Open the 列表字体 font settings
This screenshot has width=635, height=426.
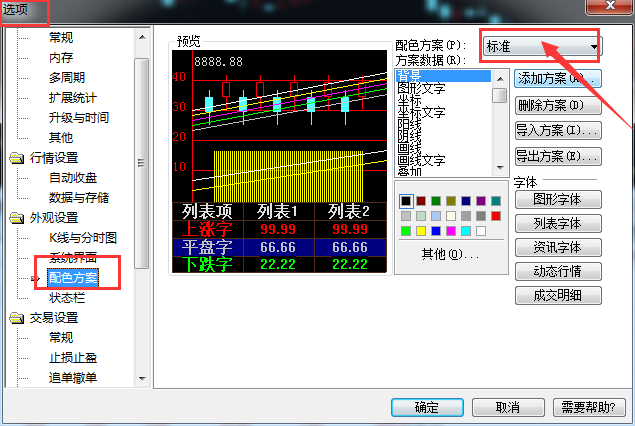(x=558, y=223)
